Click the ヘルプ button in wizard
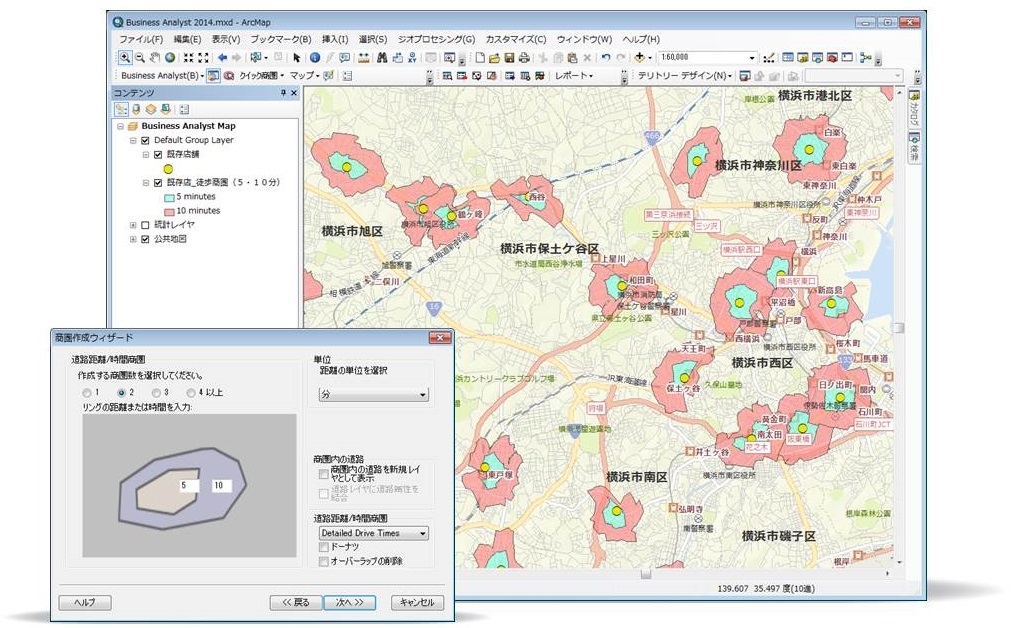Image resolution: width=1028 pixels, height=628 pixels. 85,602
